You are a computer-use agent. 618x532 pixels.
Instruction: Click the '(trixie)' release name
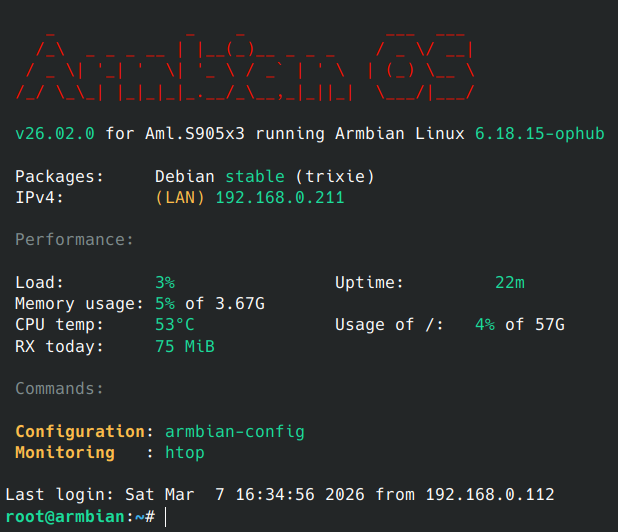(335, 177)
